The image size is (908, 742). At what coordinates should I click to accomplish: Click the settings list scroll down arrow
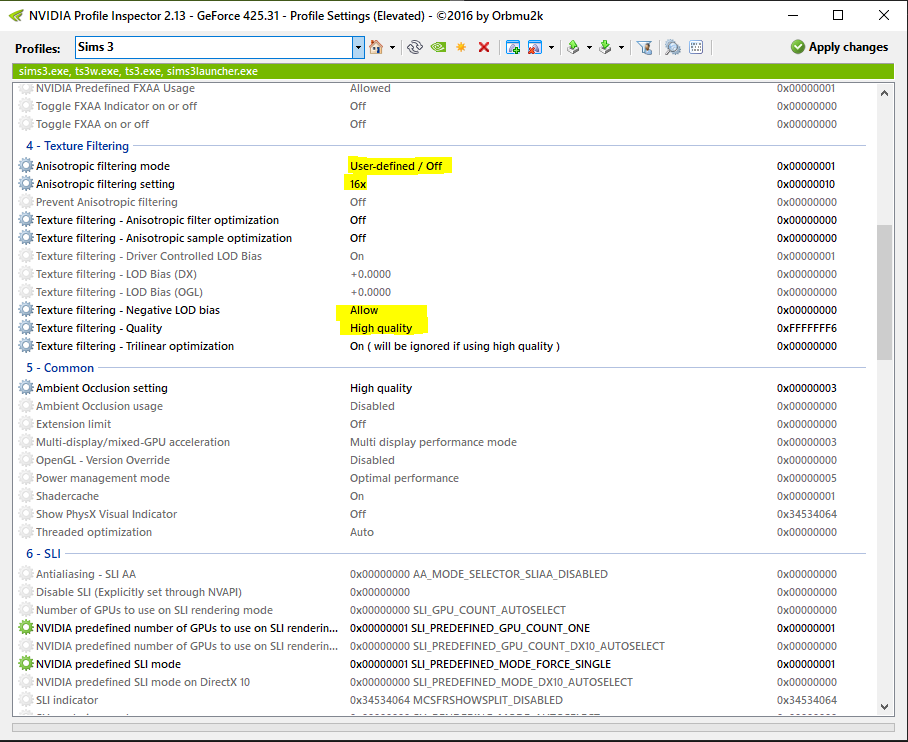click(884, 706)
